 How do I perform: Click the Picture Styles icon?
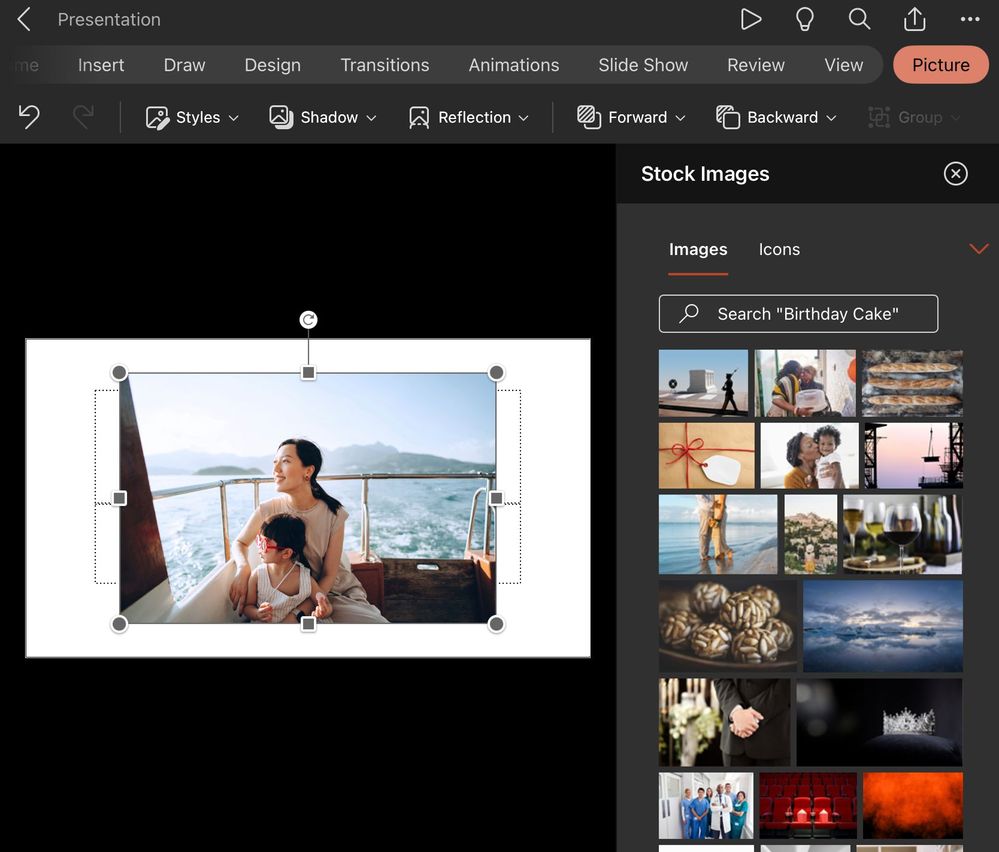click(x=157, y=118)
